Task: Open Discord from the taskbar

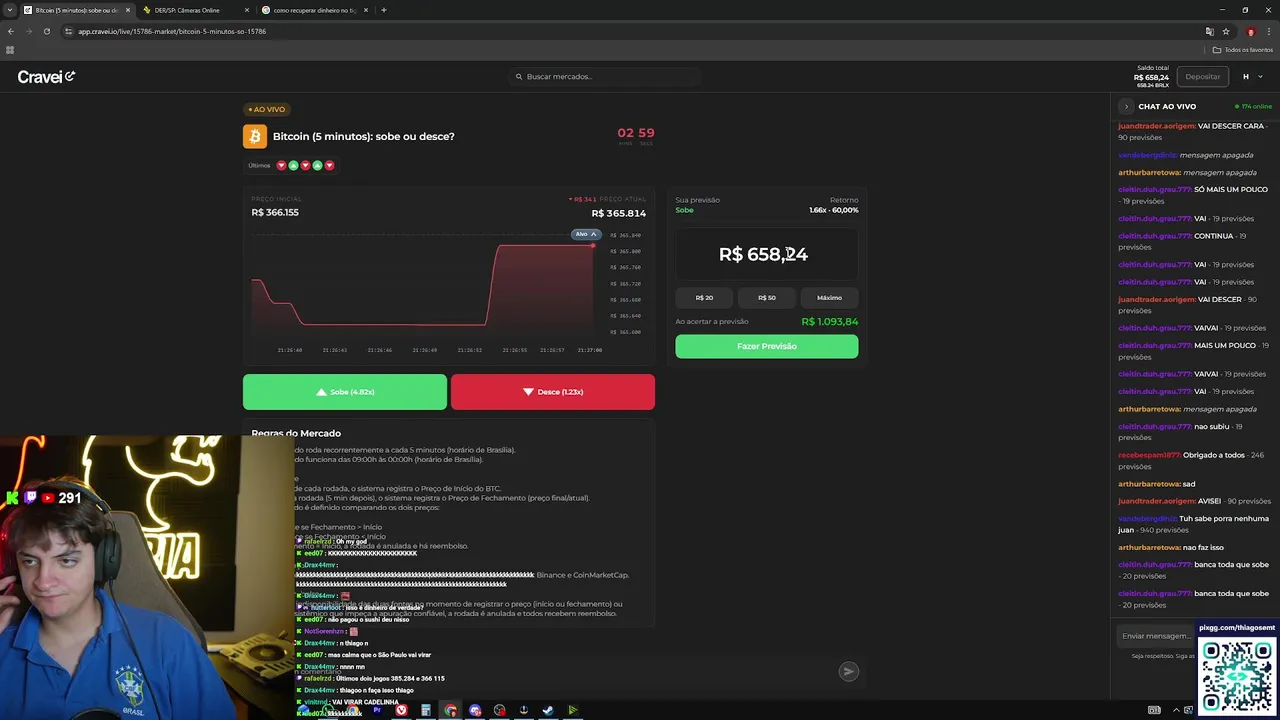Action: click(475, 710)
